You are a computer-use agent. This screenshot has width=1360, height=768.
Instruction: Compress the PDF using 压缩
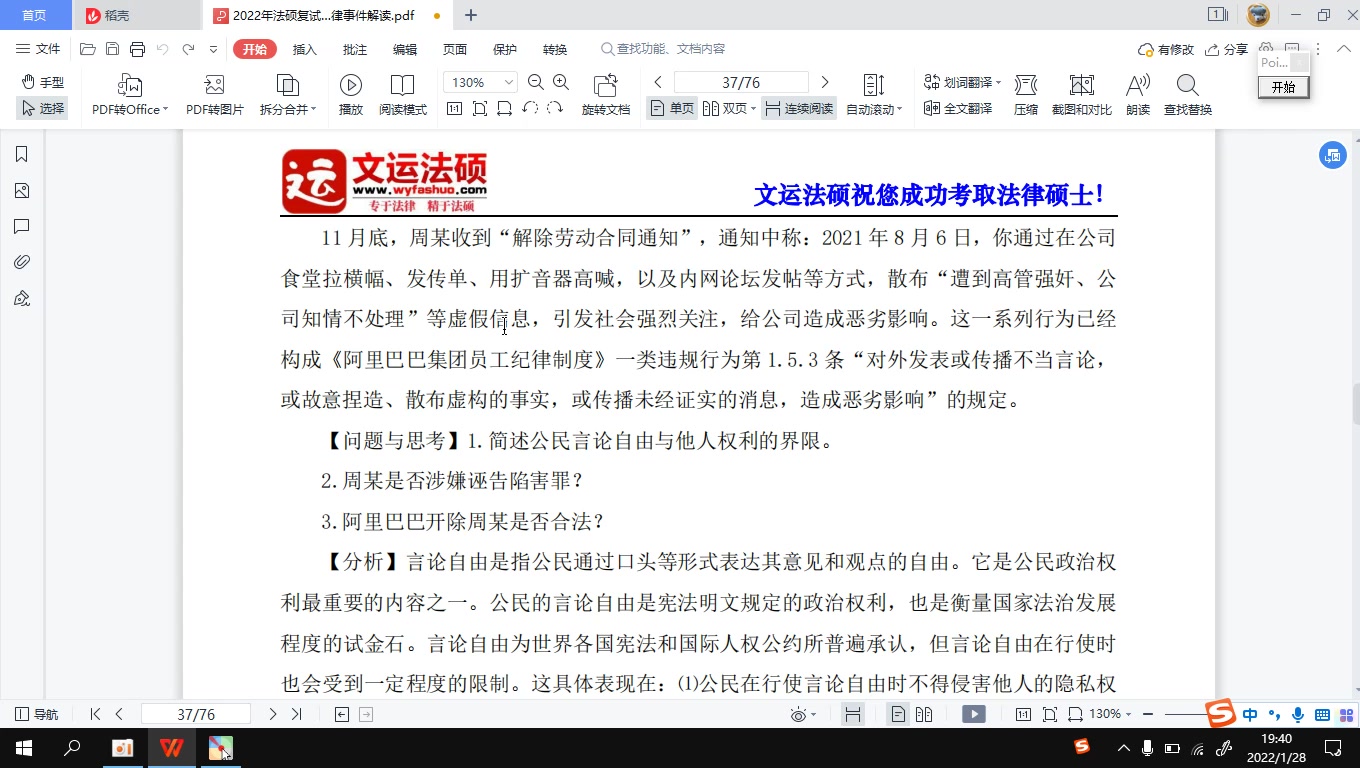1025,95
